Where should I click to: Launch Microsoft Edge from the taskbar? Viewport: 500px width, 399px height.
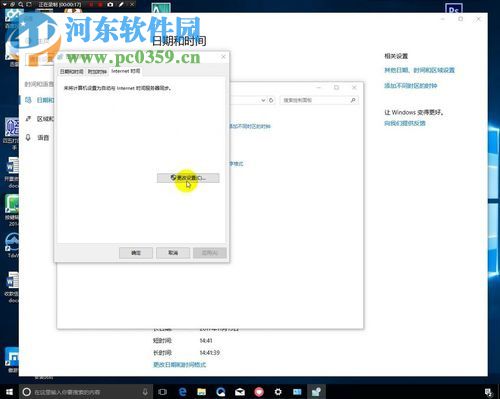point(183,392)
